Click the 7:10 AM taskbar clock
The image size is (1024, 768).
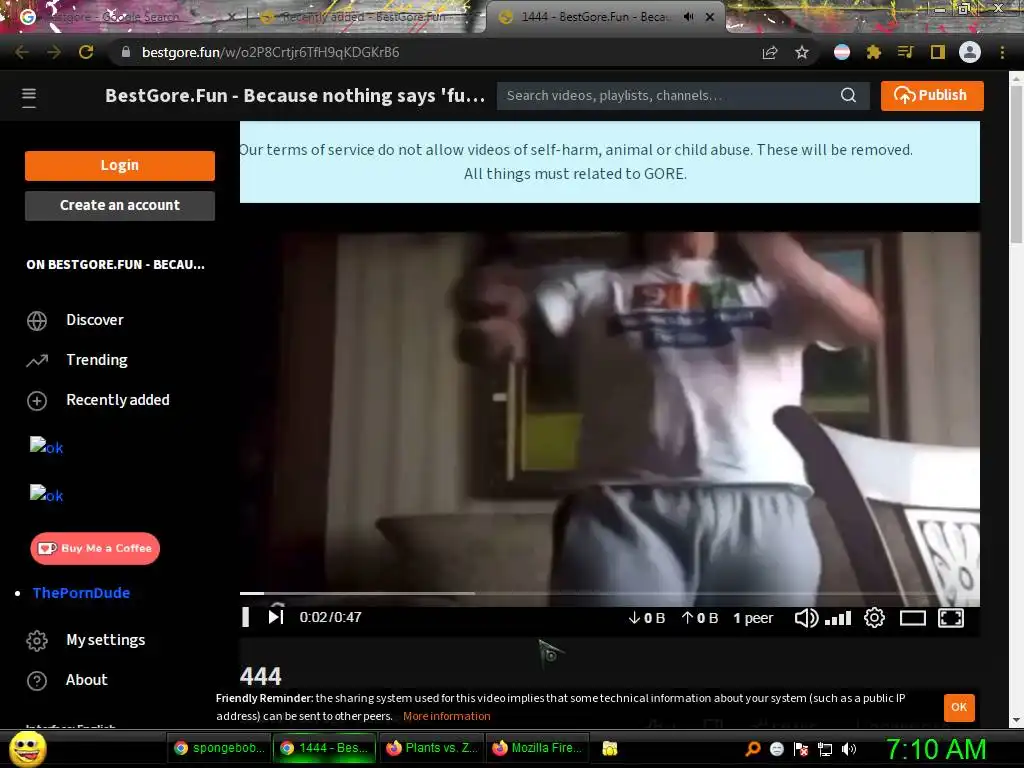click(935, 749)
